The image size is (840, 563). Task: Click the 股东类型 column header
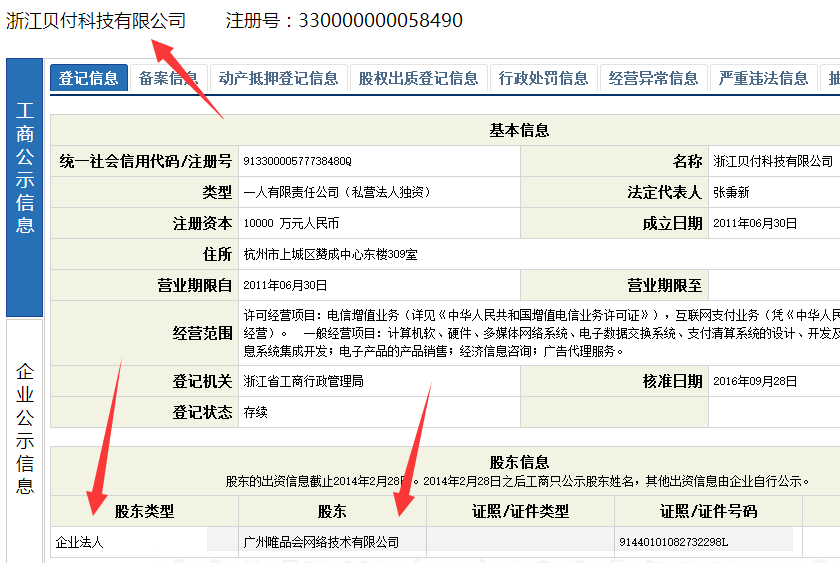(145, 512)
